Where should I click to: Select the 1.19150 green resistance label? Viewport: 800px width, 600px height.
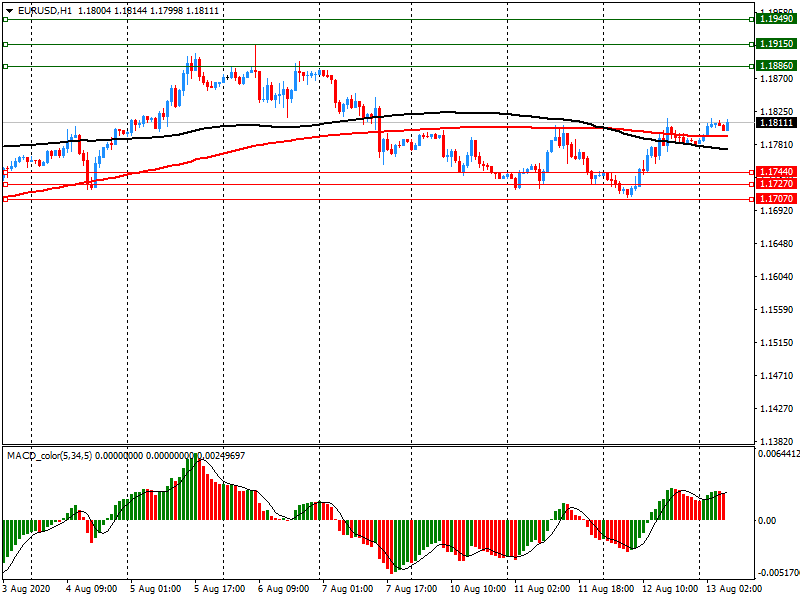click(x=776, y=44)
